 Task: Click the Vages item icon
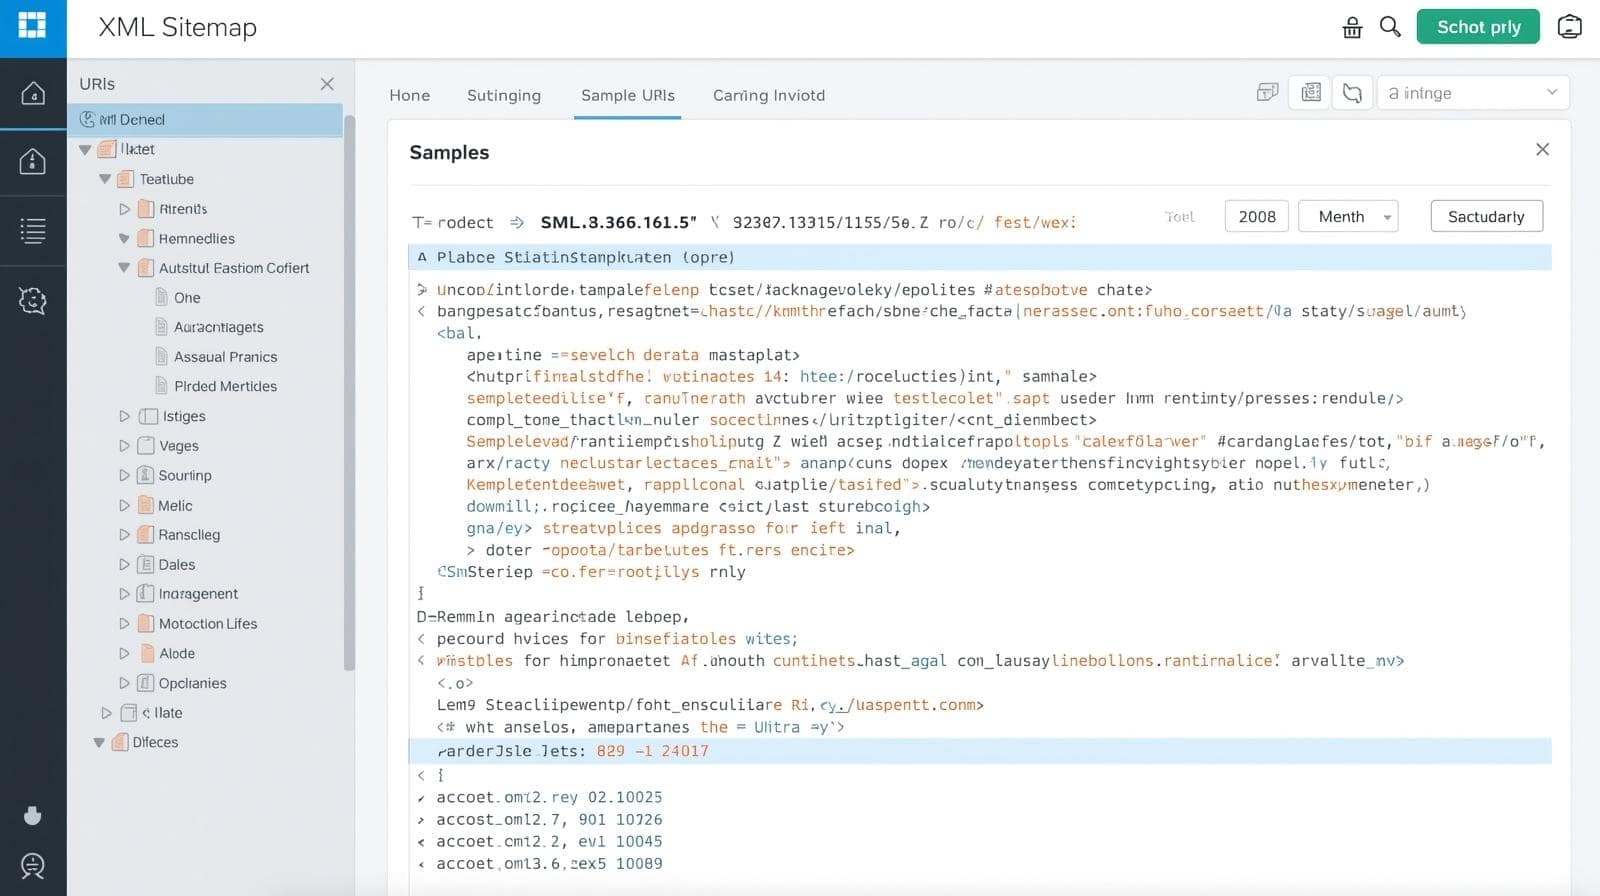146,445
